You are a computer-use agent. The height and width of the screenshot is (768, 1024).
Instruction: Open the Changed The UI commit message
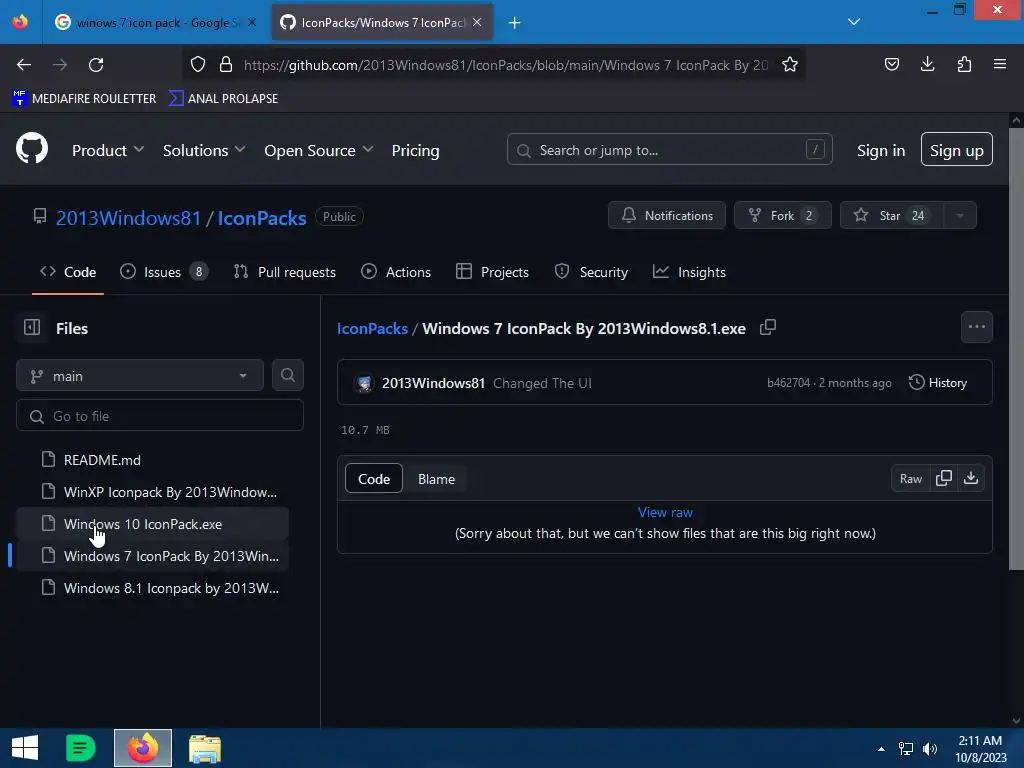pos(542,383)
